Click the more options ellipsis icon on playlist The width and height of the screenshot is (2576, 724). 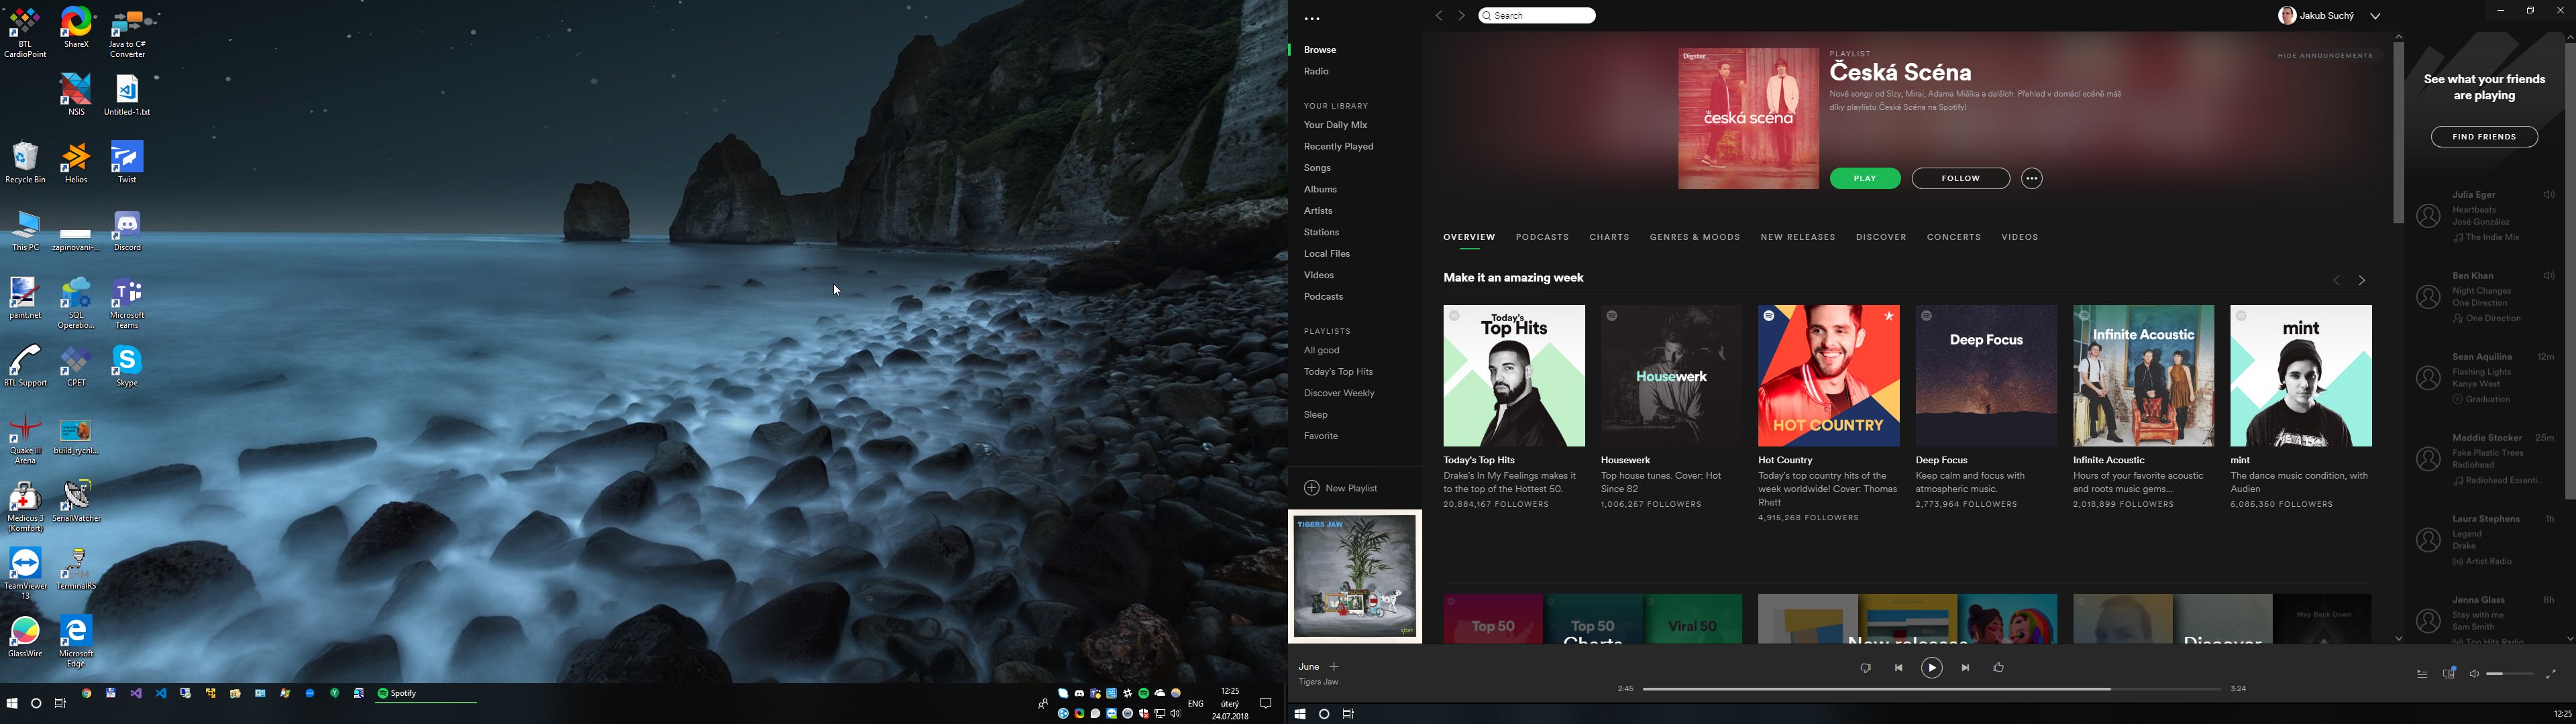click(x=2032, y=177)
